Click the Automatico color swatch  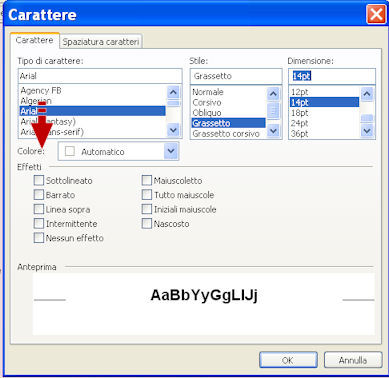70,151
